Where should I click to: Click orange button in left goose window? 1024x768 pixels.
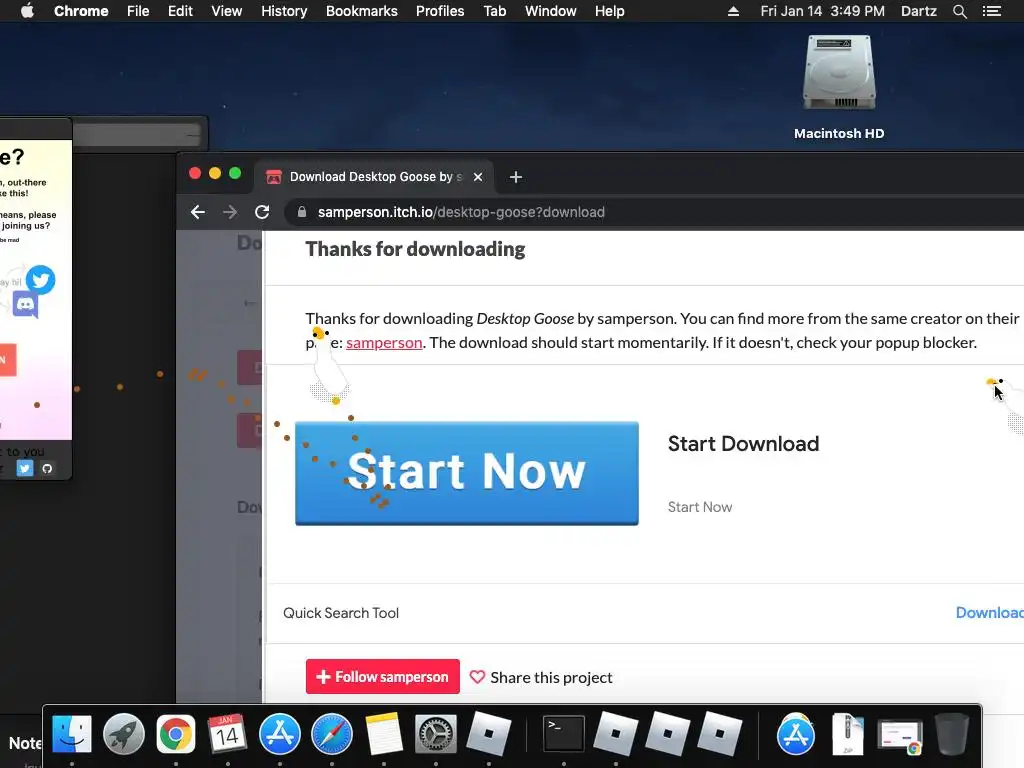click(8, 360)
